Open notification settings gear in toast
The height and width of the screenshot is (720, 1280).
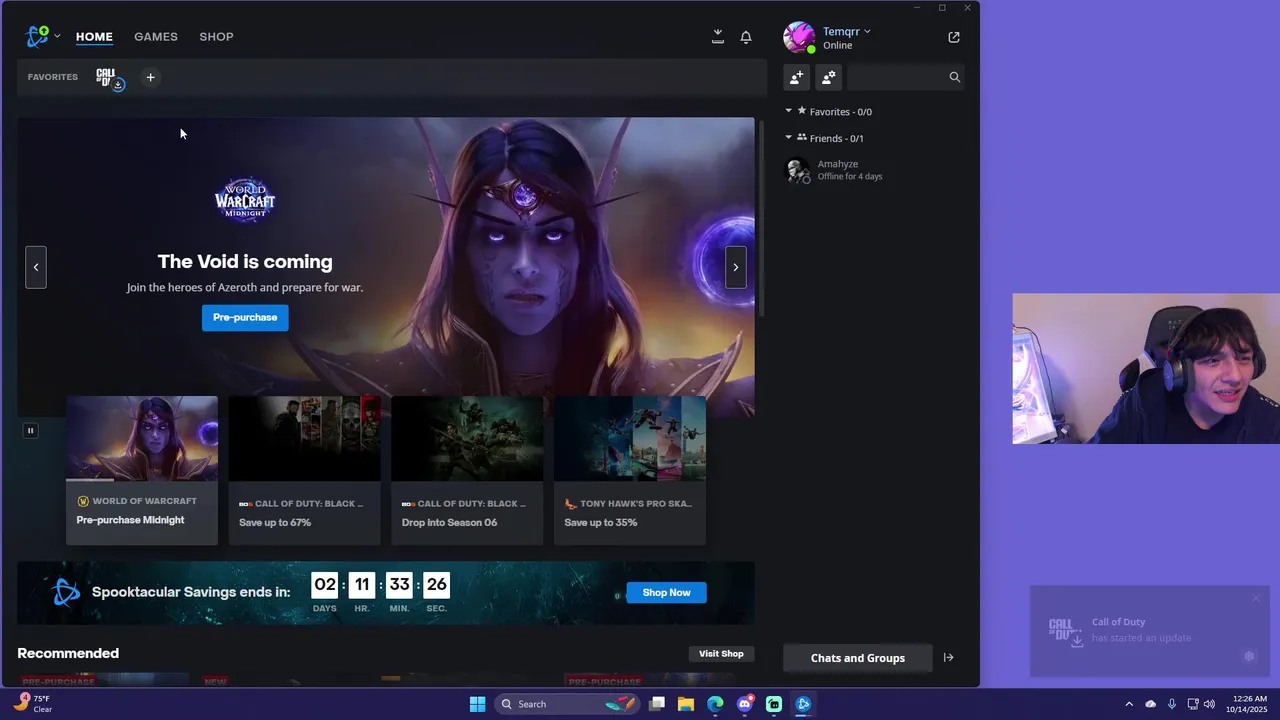pos(1249,656)
